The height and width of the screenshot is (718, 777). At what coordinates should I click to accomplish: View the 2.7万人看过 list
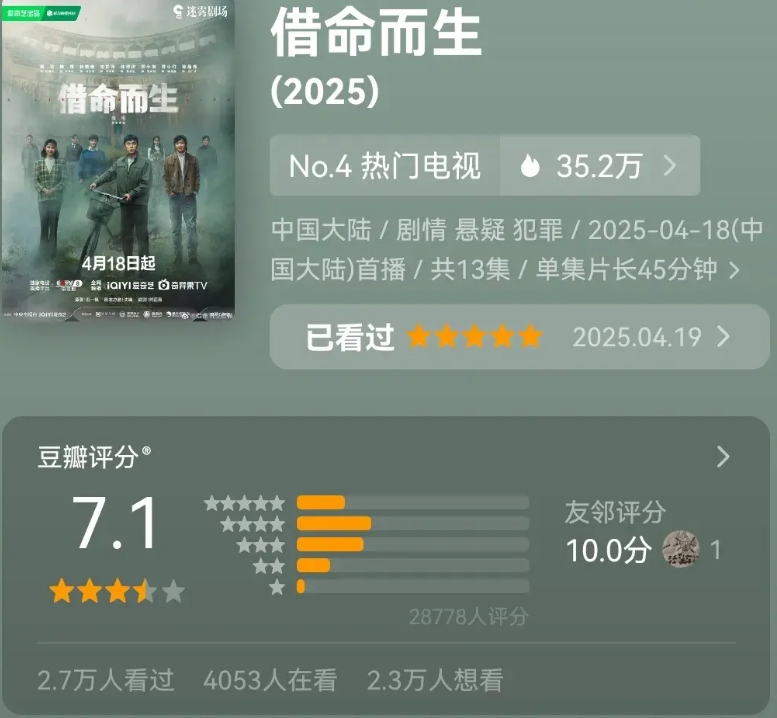[106, 680]
